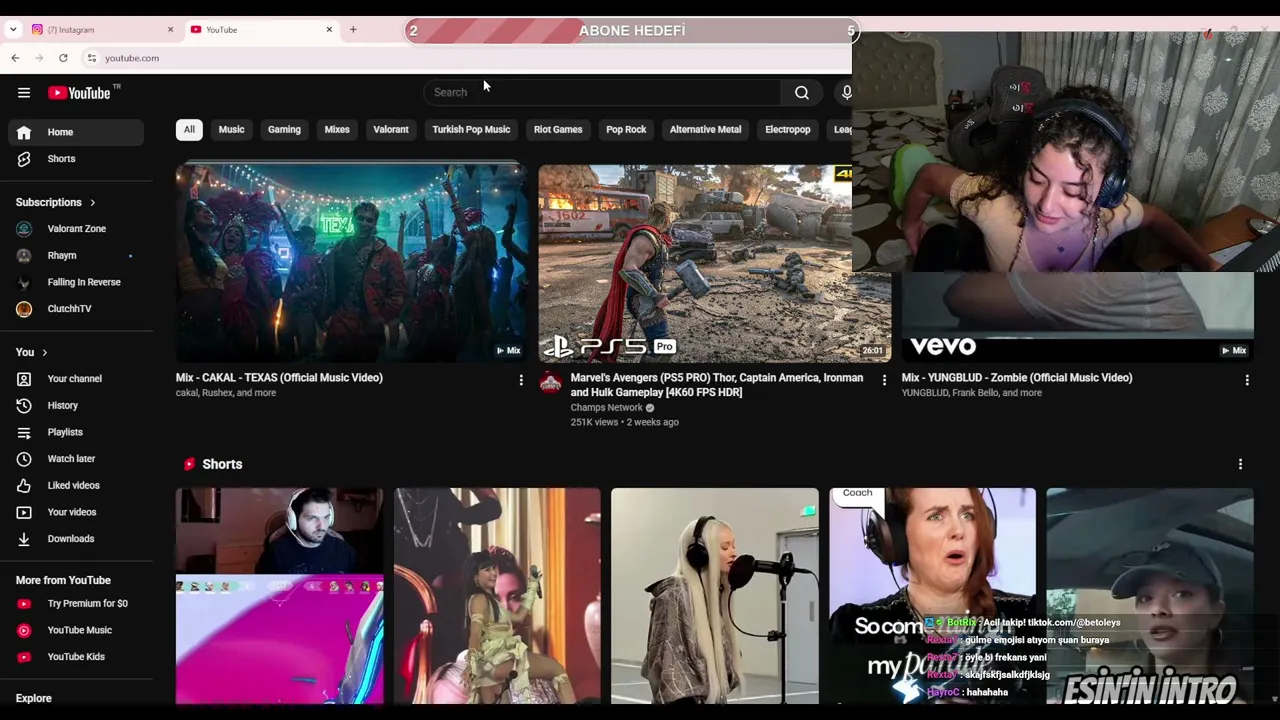The height and width of the screenshot is (720, 1280).
Task: Open YouTube Music from sidebar
Action: (x=76, y=630)
